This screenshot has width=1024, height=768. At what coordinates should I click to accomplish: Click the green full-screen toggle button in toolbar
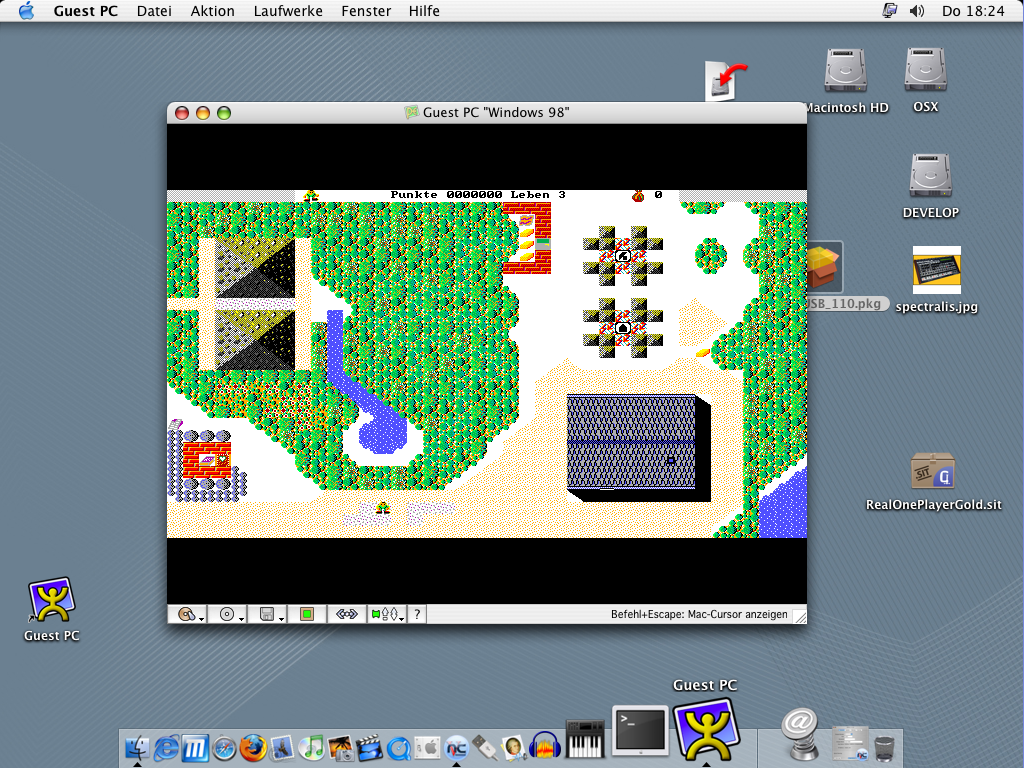(307, 615)
